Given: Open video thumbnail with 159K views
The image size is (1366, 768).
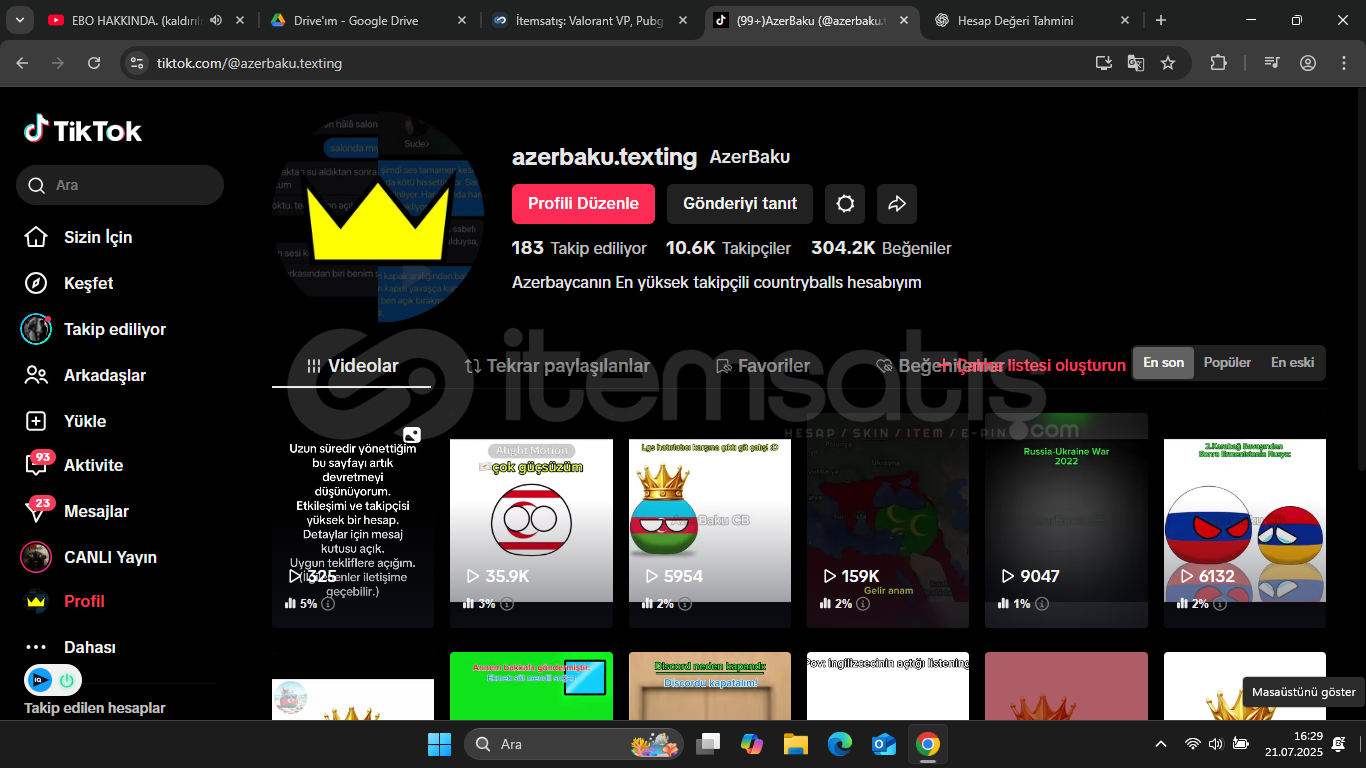Looking at the screenshot, I should (888, 520).
